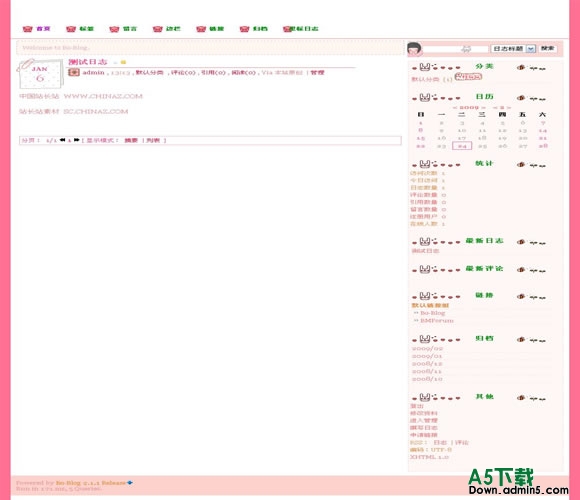Open the 链接 links menu item
Screen dimensions: 580x500
(216, 29)
